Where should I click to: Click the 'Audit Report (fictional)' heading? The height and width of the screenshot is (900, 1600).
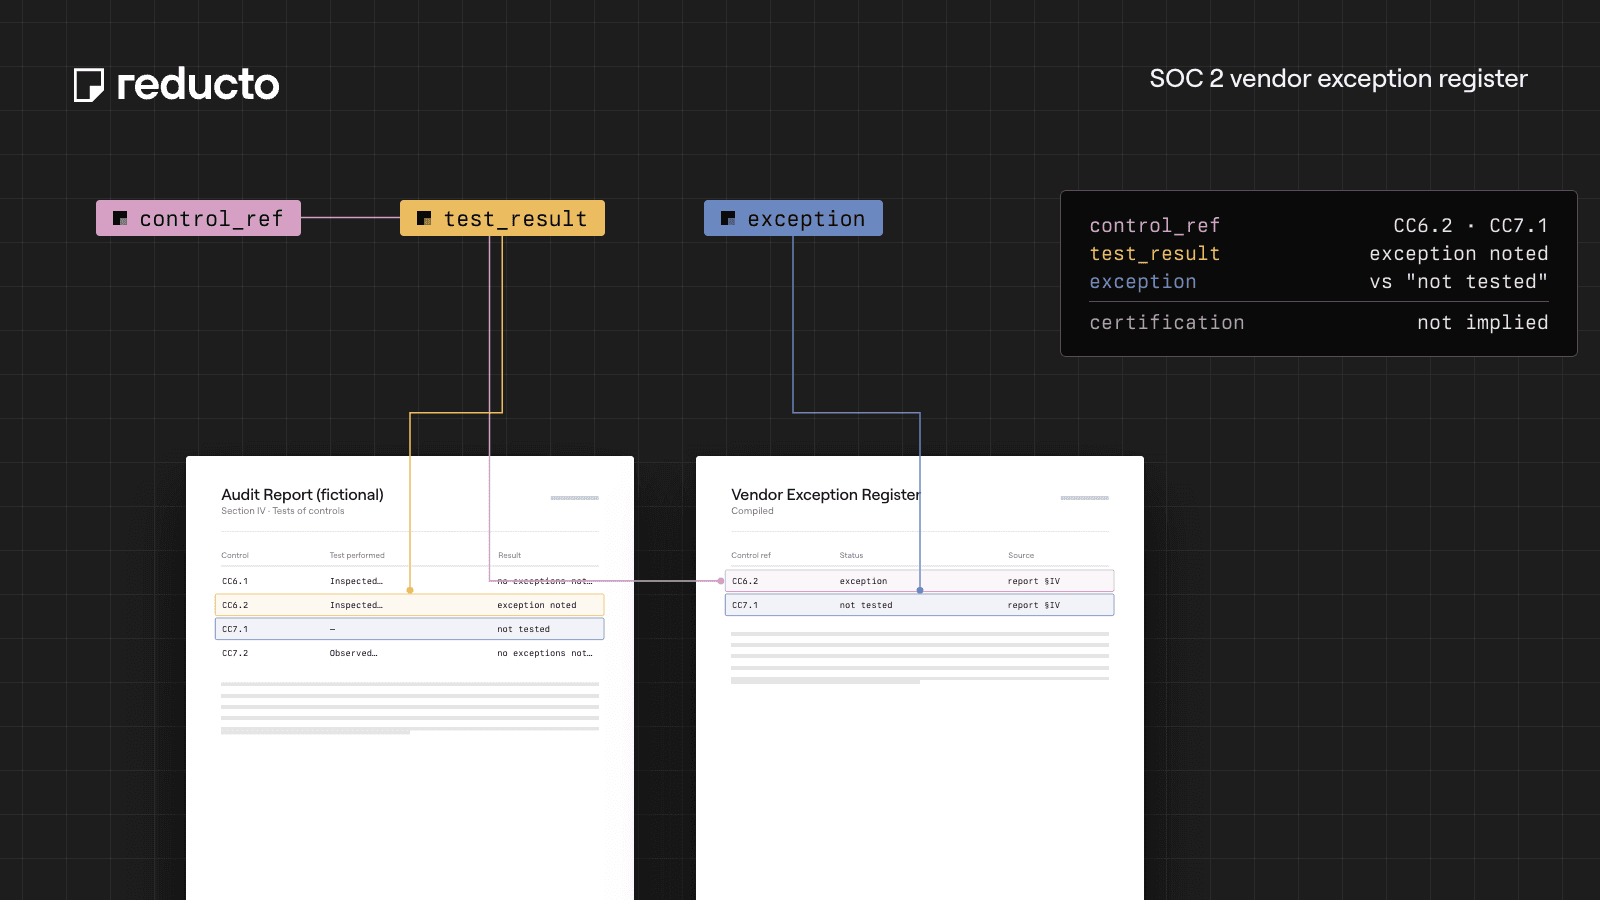coord(302,495)
